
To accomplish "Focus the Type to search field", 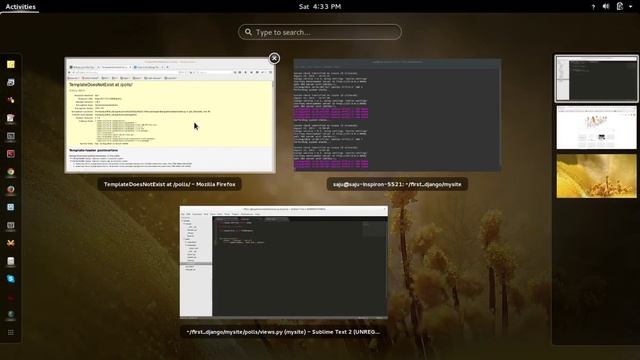I will (320, 32).
